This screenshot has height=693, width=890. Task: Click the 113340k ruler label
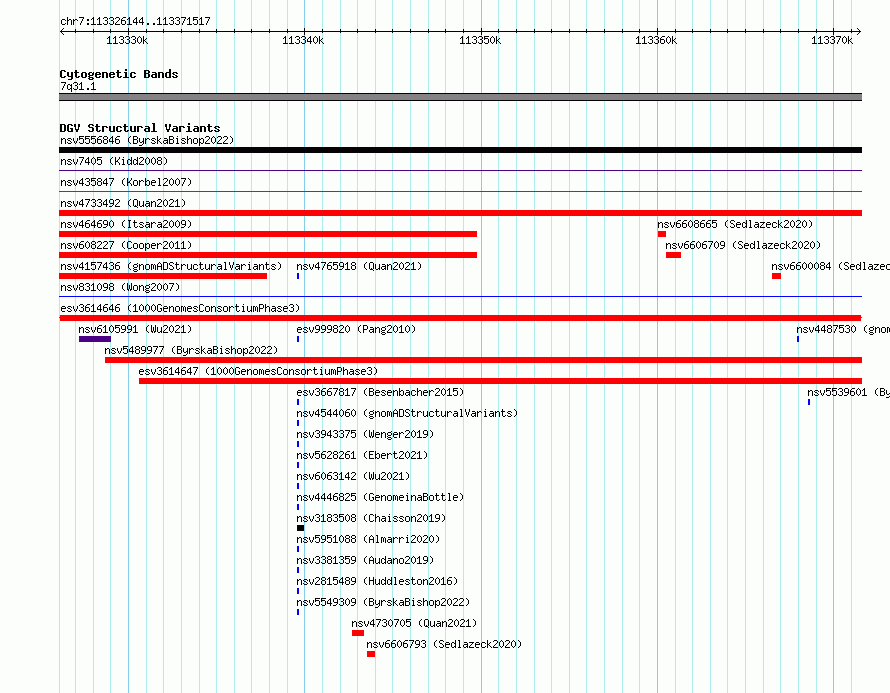303,40
